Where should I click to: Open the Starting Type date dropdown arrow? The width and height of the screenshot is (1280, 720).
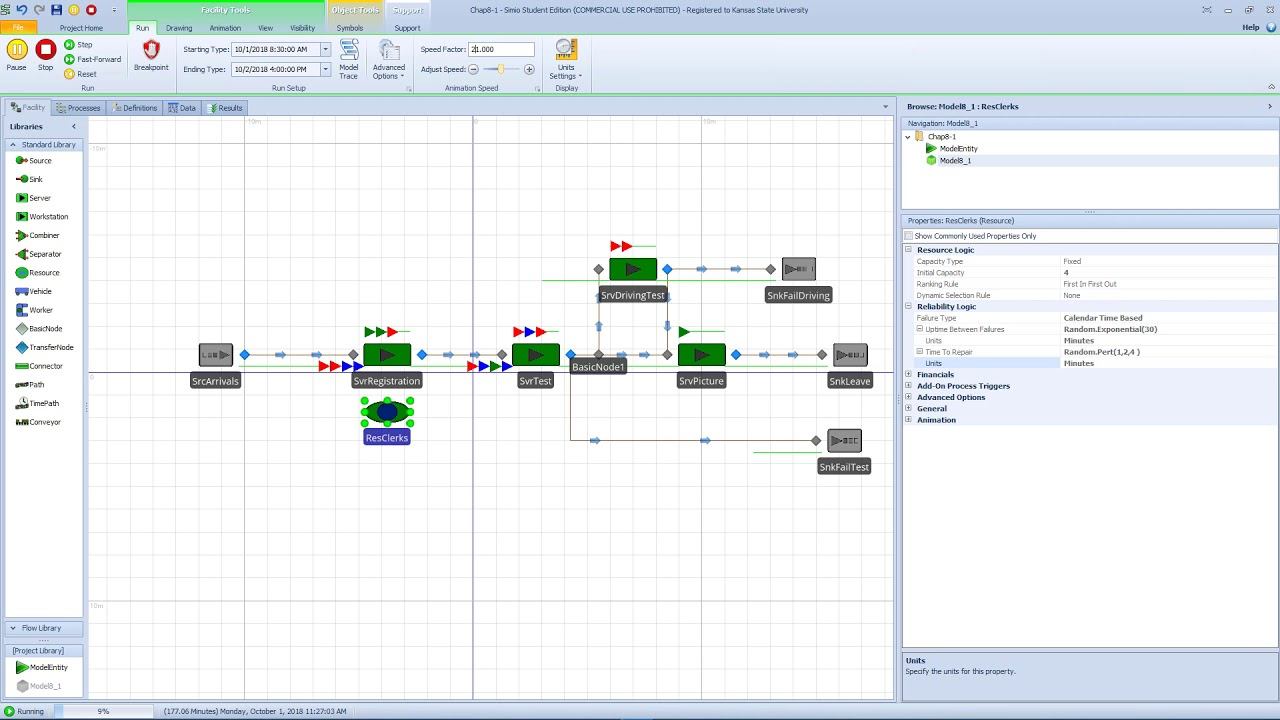325,49
